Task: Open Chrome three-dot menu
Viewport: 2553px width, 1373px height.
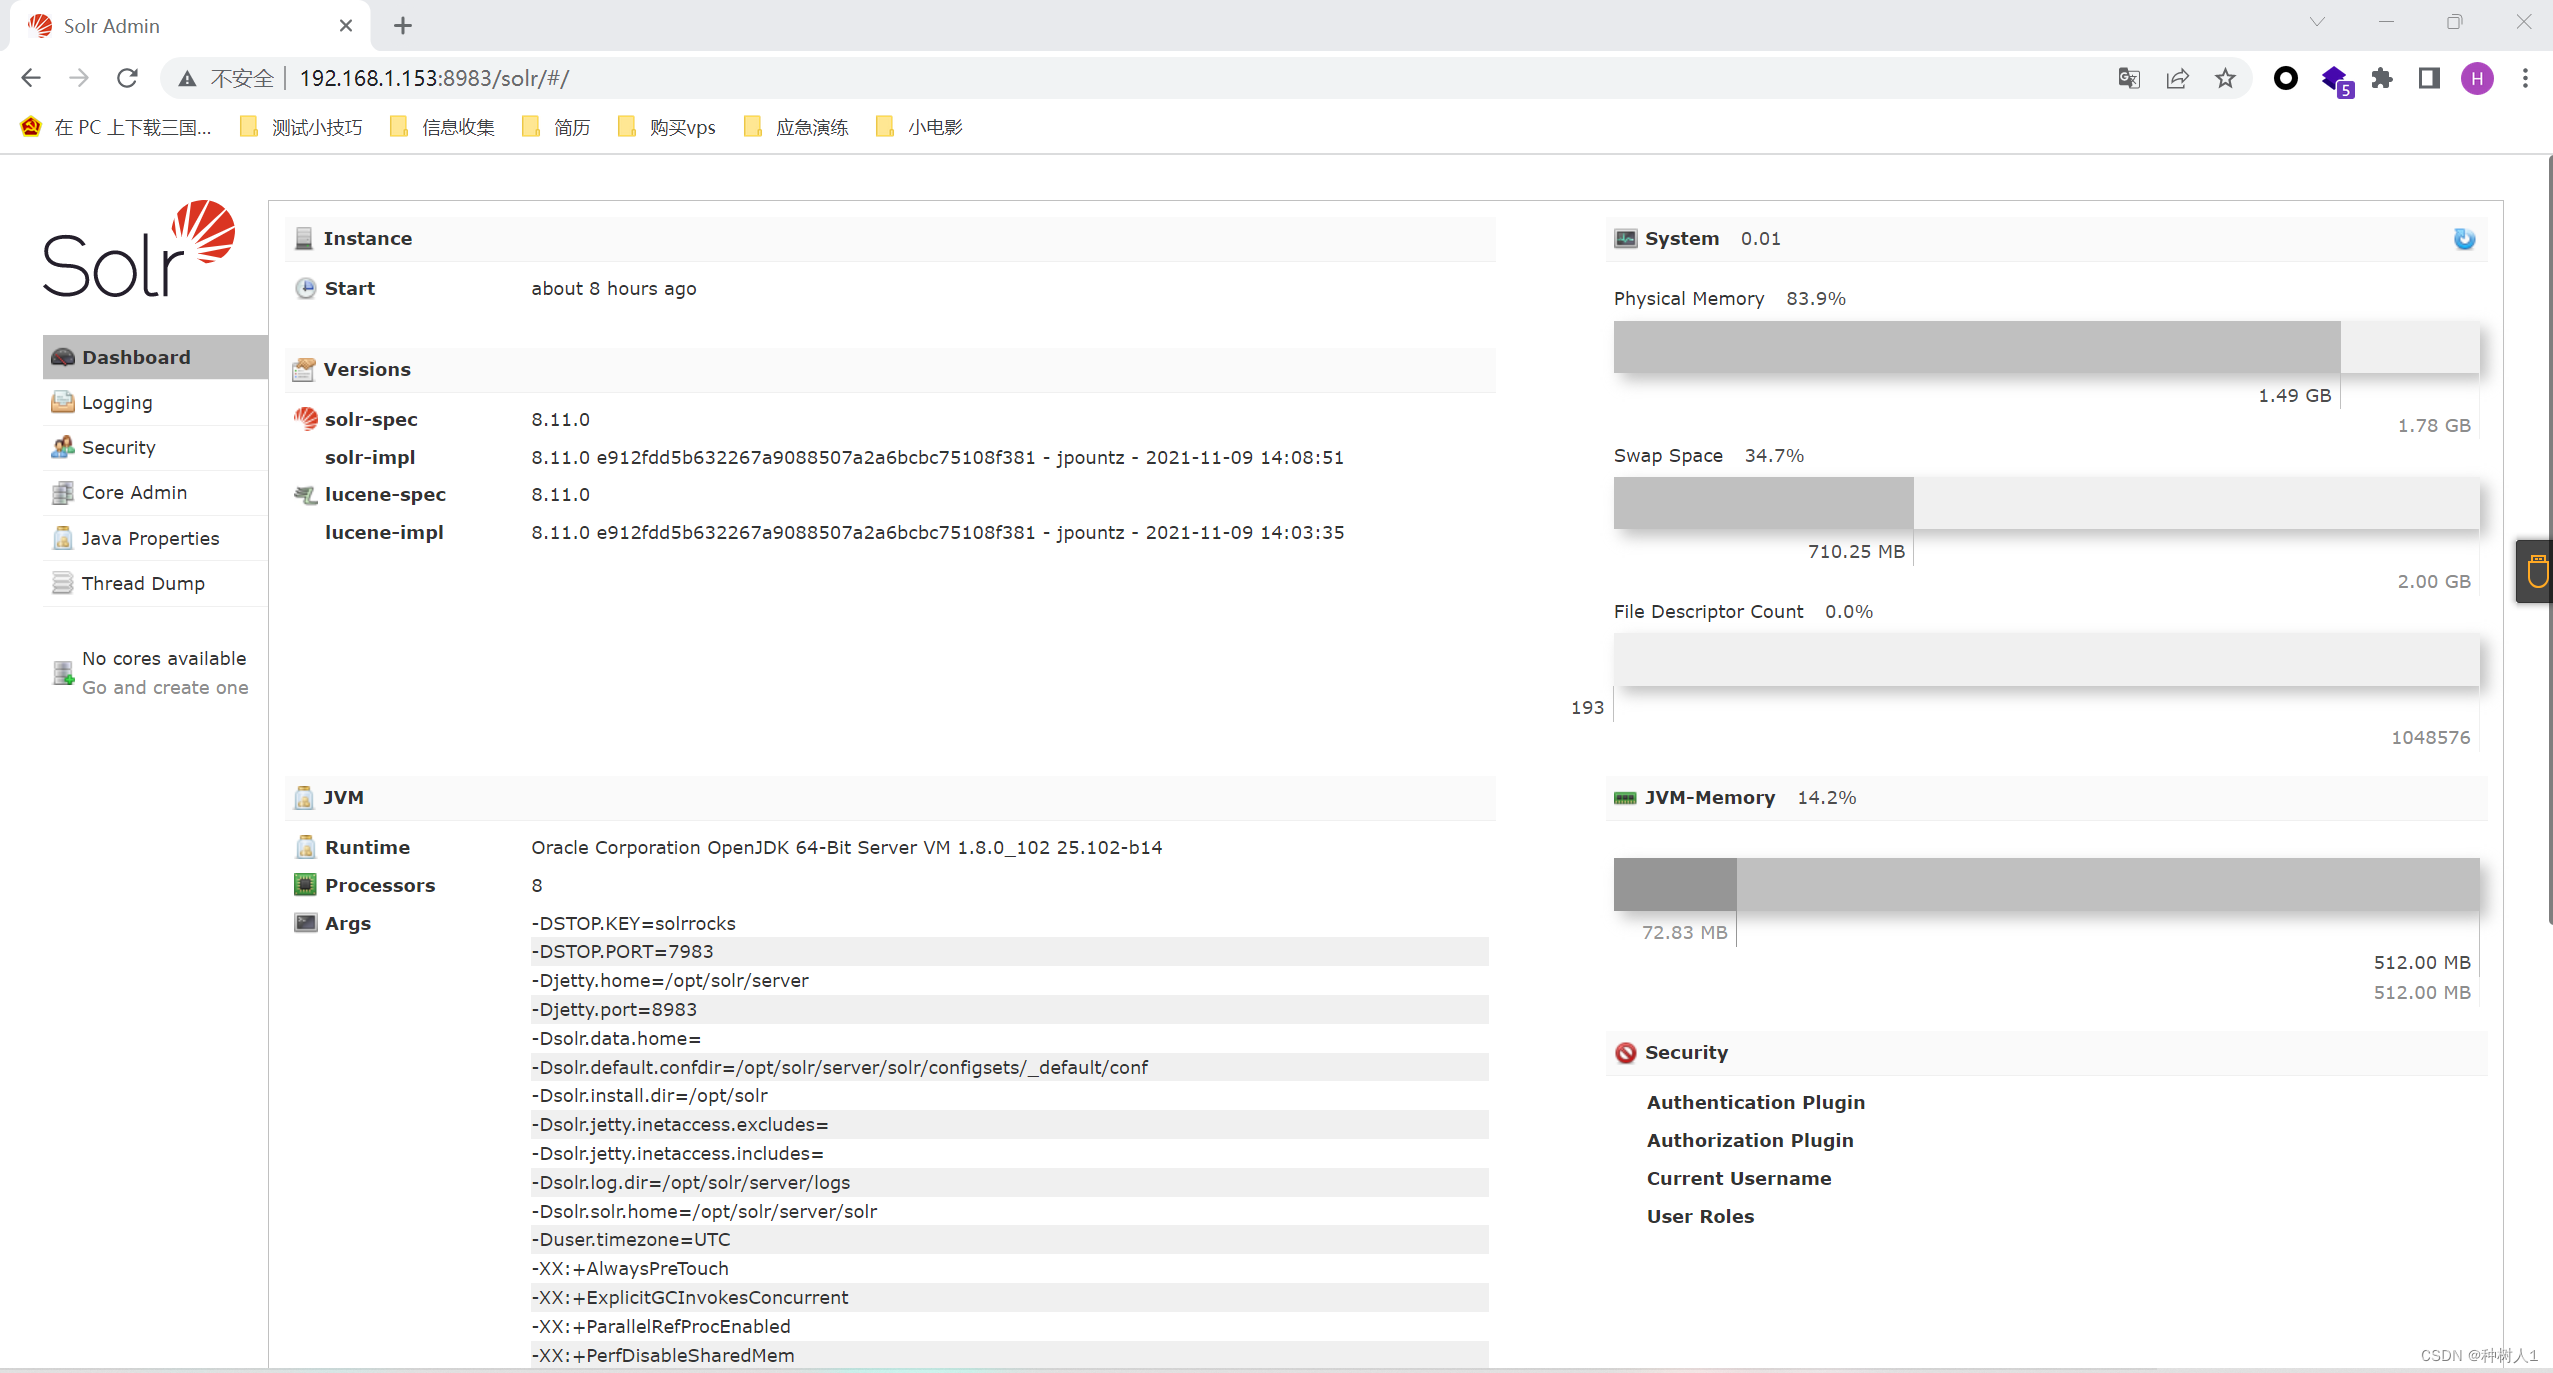Action: click(x=2525, y=78)
